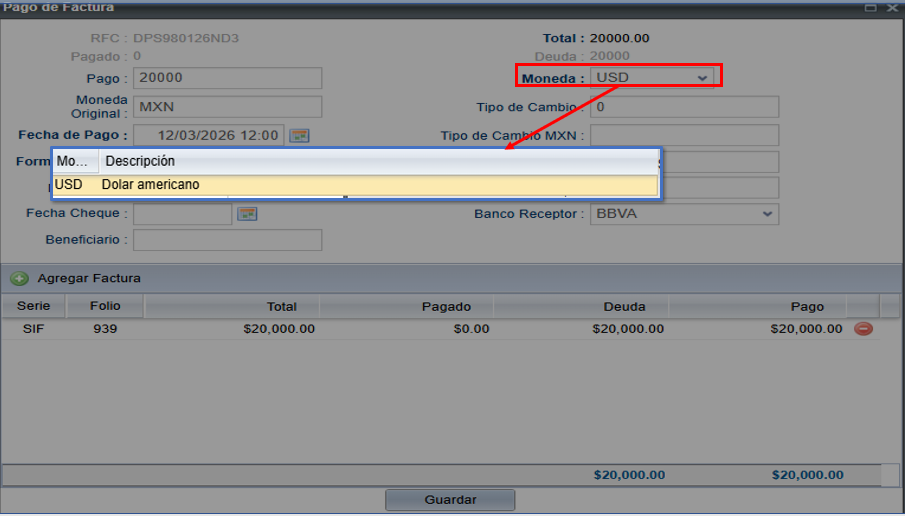
Task: Click the Deuda column header
Action: [624, 307]
